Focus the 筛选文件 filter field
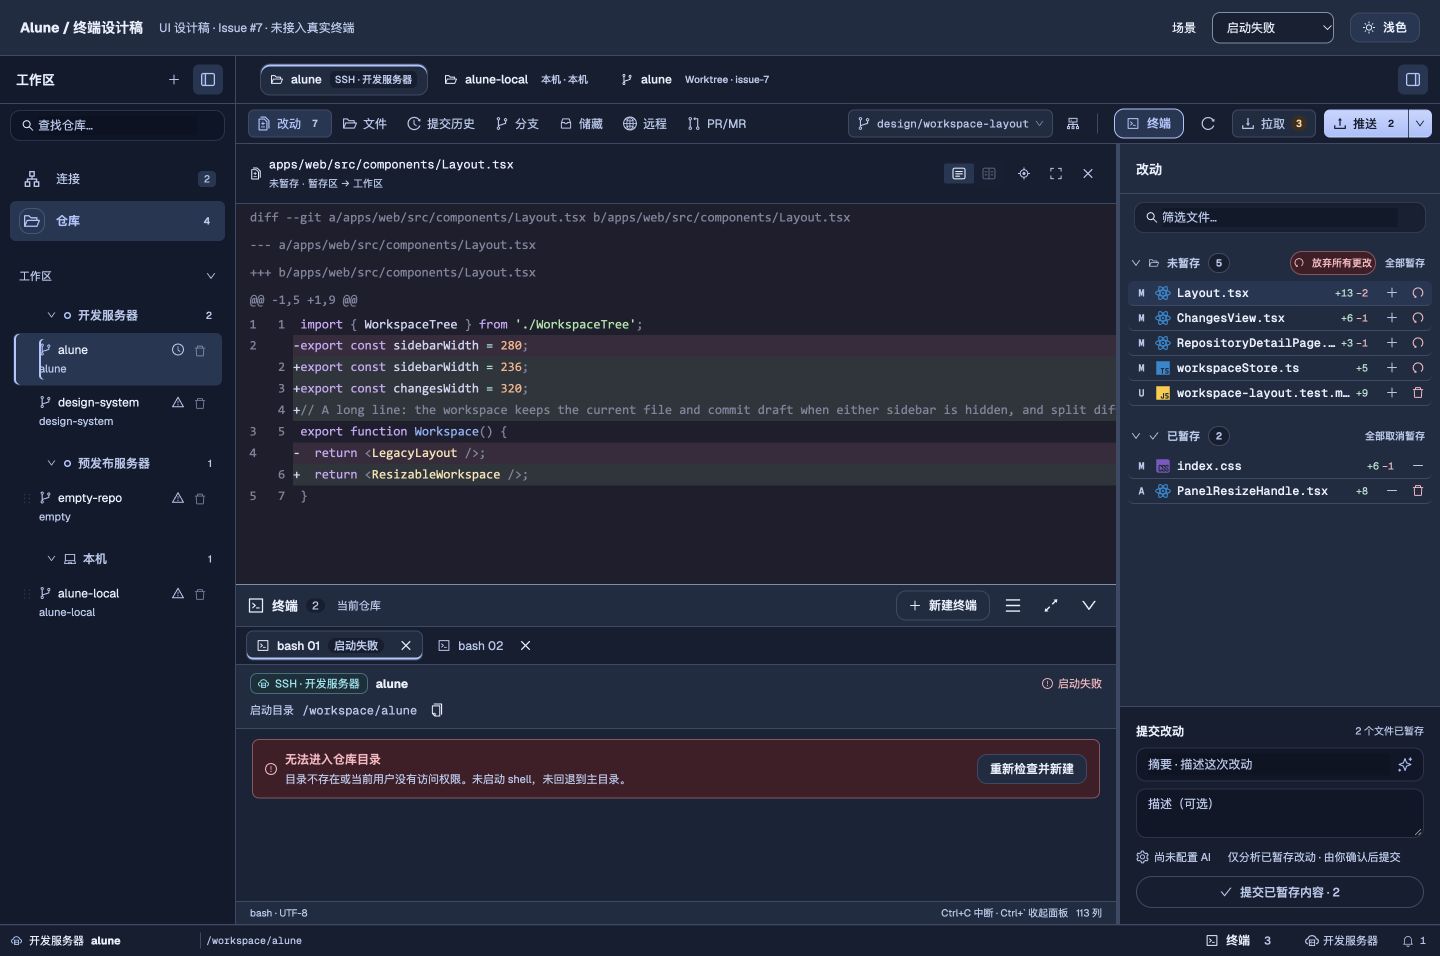Screen dimensions: 1440x956 pos(1280,217)
